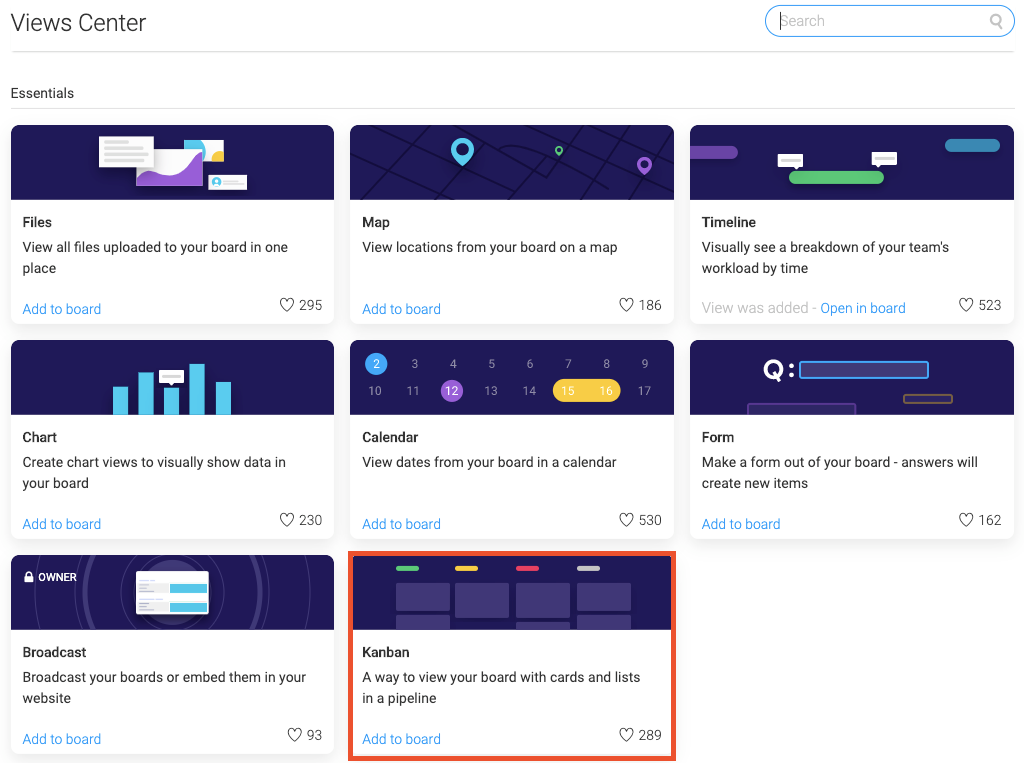Click 'Create chart views' description
The image size is (1024, 763).
pyautogui.click(x=154, y=472)
